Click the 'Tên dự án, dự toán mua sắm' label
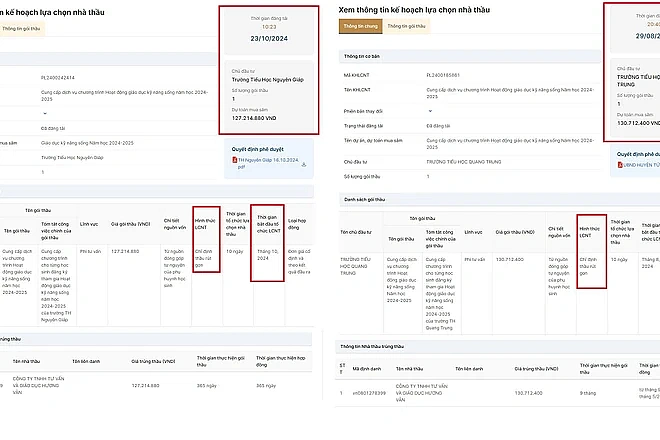The image size is (660, 440). 373,141
